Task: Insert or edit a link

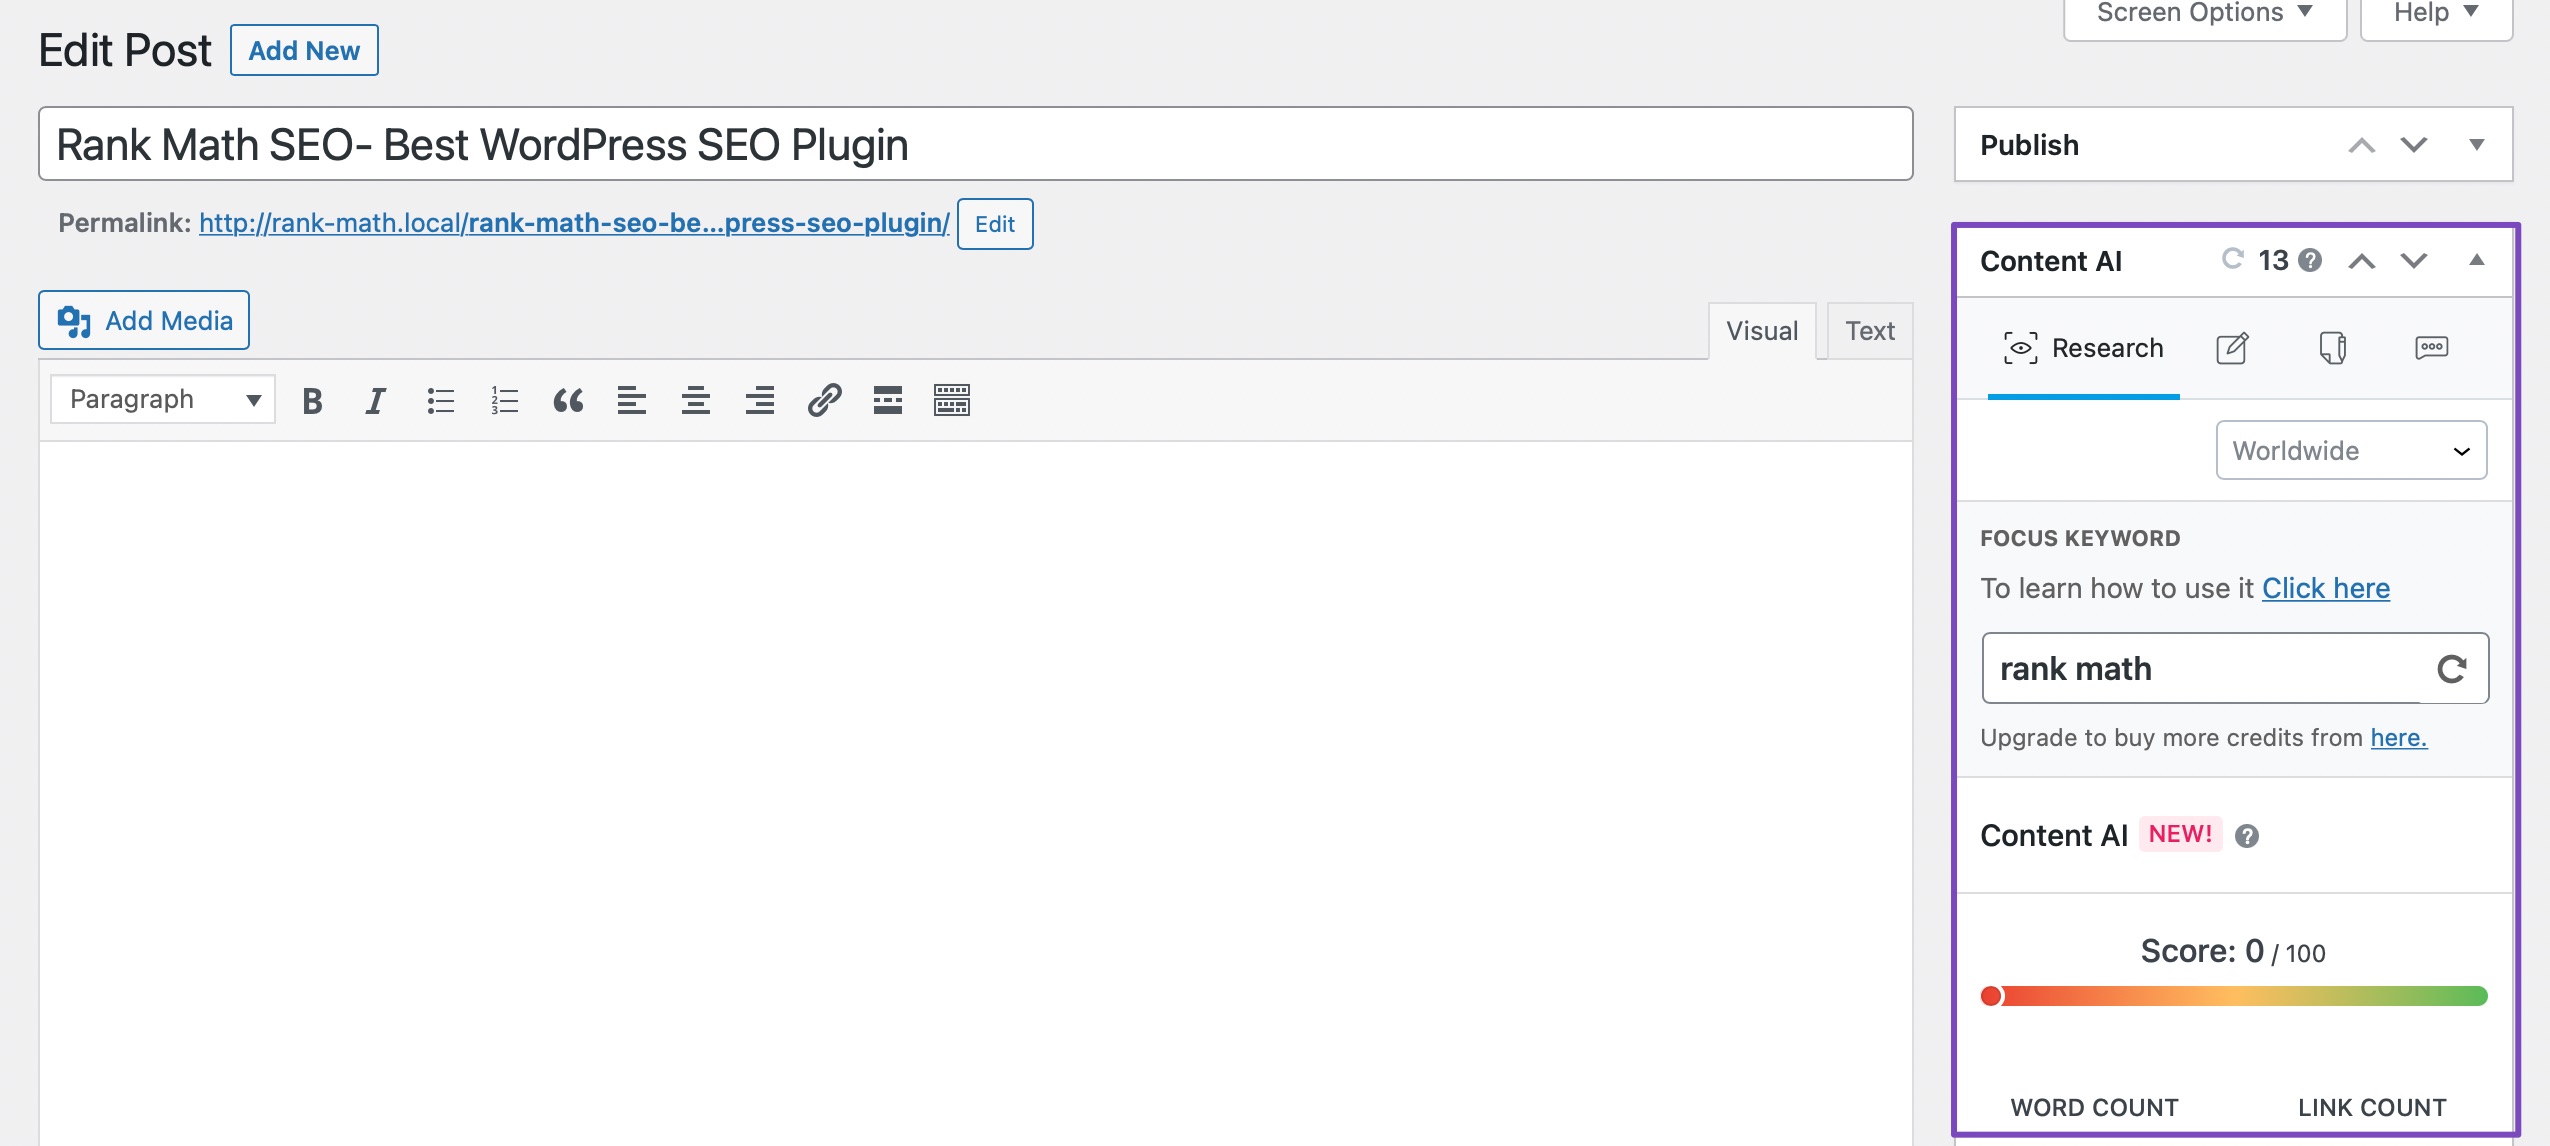Action: tap(824, 401)
